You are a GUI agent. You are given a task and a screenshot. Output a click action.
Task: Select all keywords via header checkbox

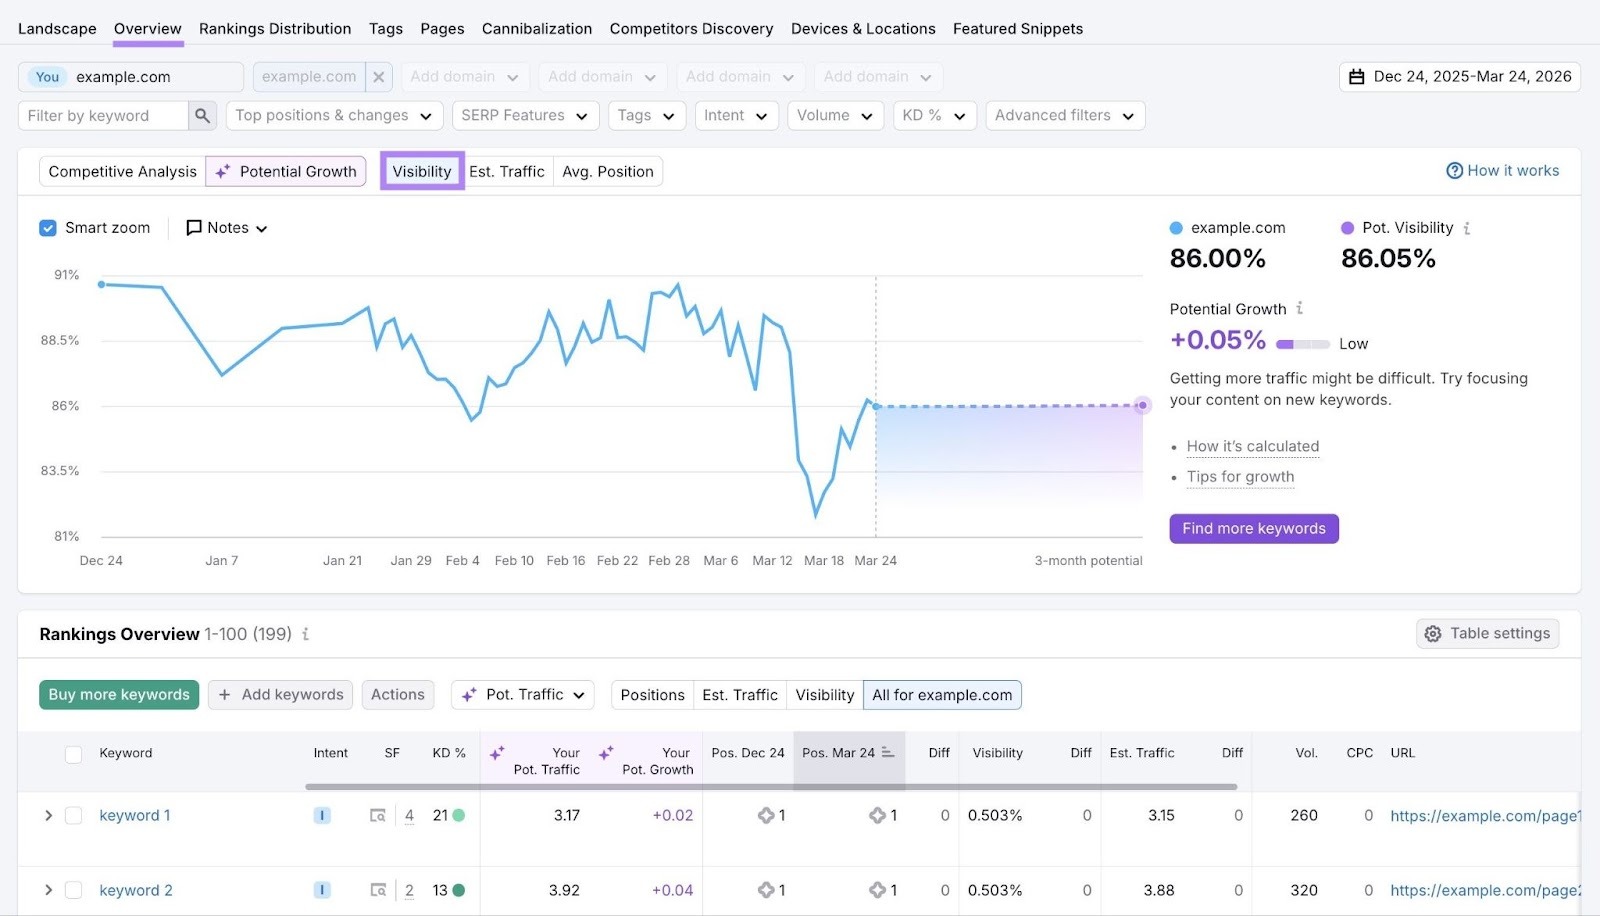coord(73,754)
